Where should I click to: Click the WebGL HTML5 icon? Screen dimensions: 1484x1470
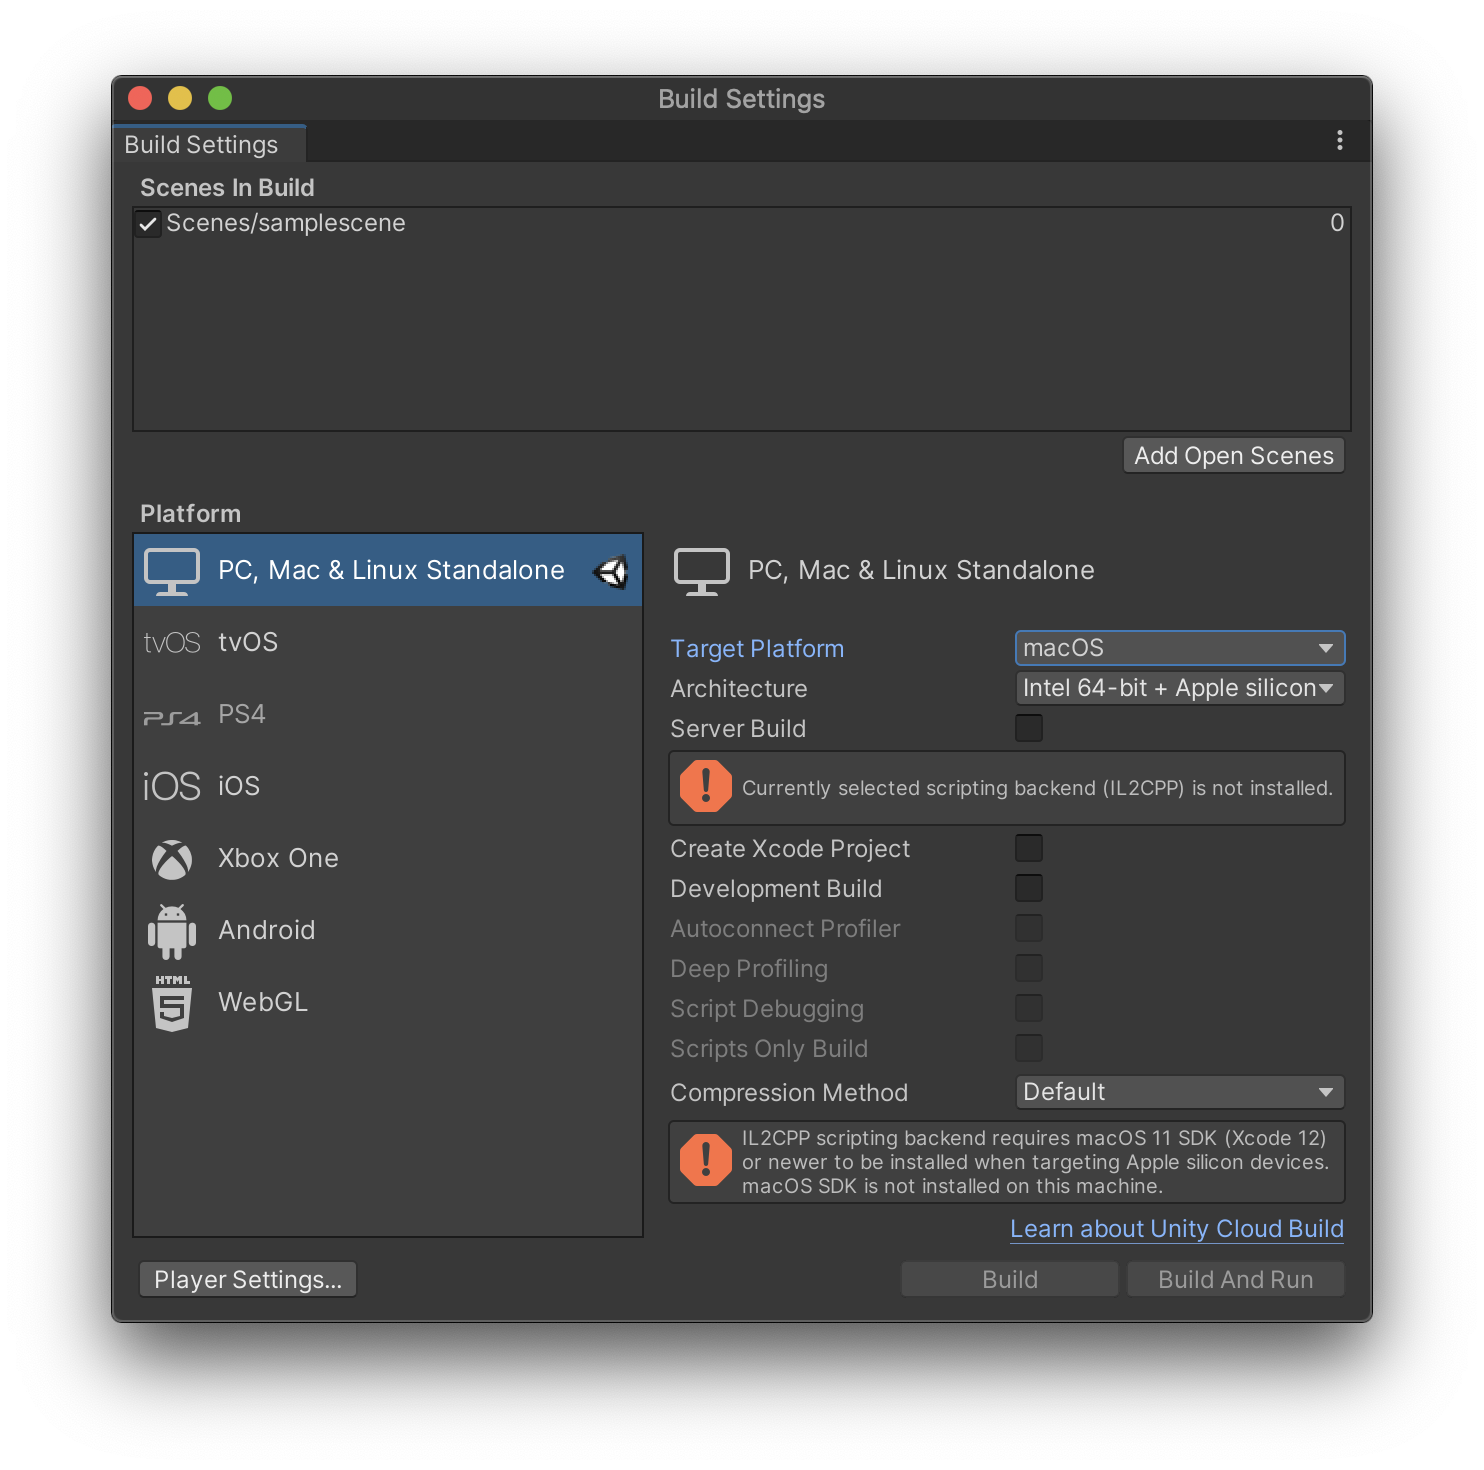[x=172, y=1003]
